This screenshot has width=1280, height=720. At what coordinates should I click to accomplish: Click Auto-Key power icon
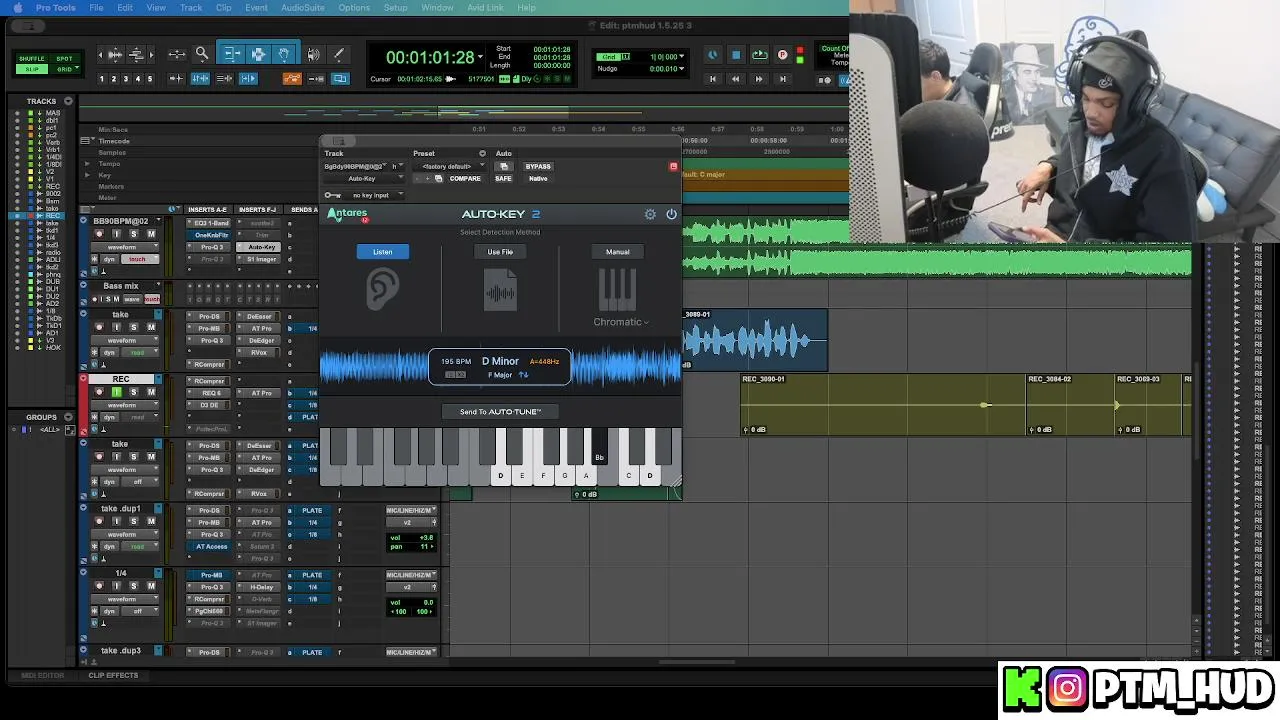(x=671, y=214)
